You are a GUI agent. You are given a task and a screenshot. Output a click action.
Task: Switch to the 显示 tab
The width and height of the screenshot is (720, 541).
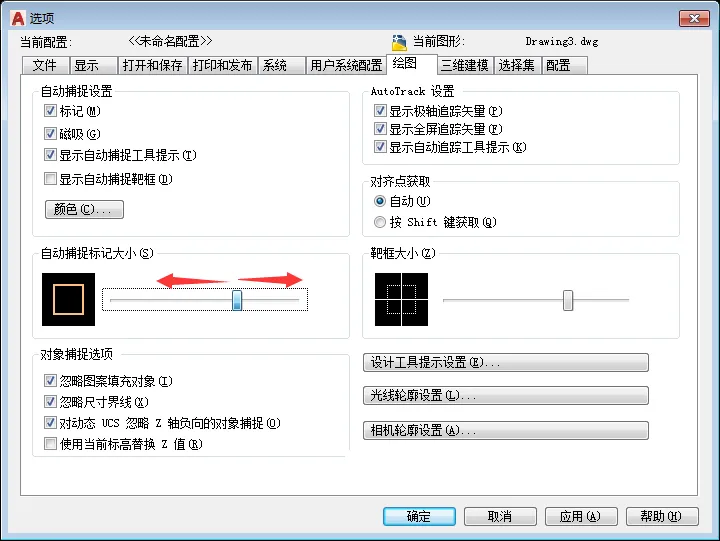click(93, 66)
